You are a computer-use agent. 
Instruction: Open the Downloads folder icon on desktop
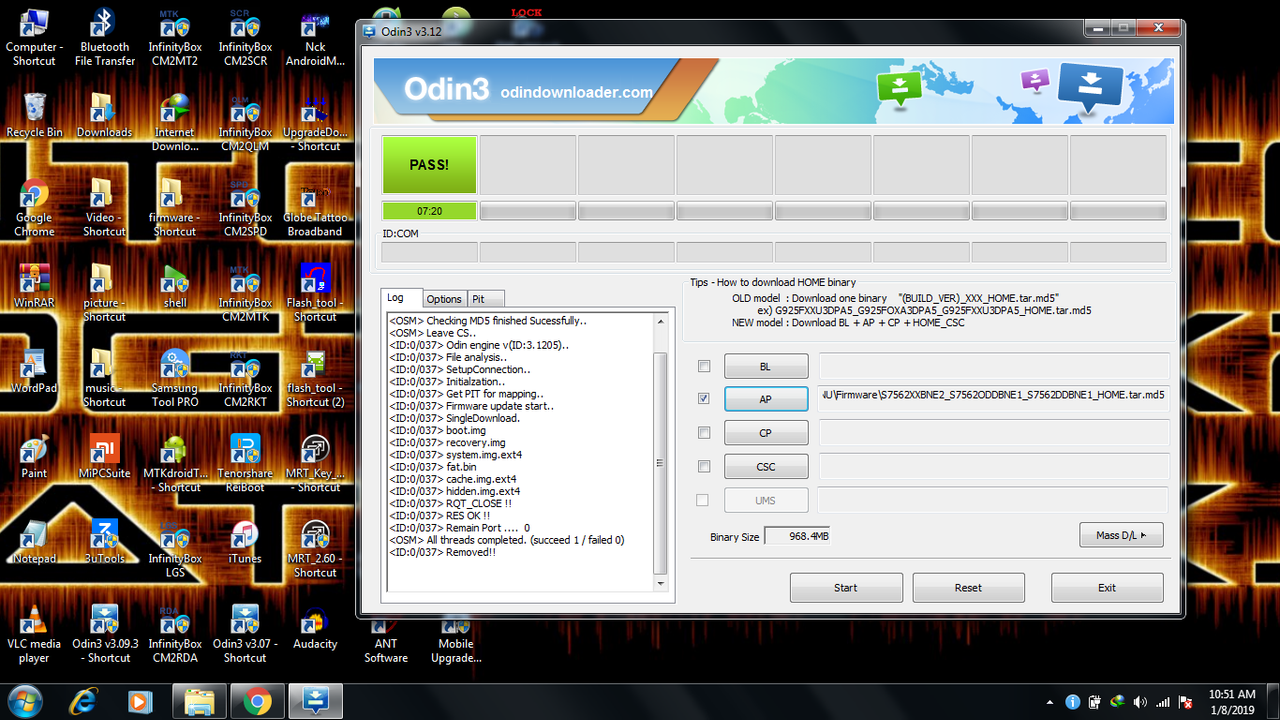(x=105, y=116)
